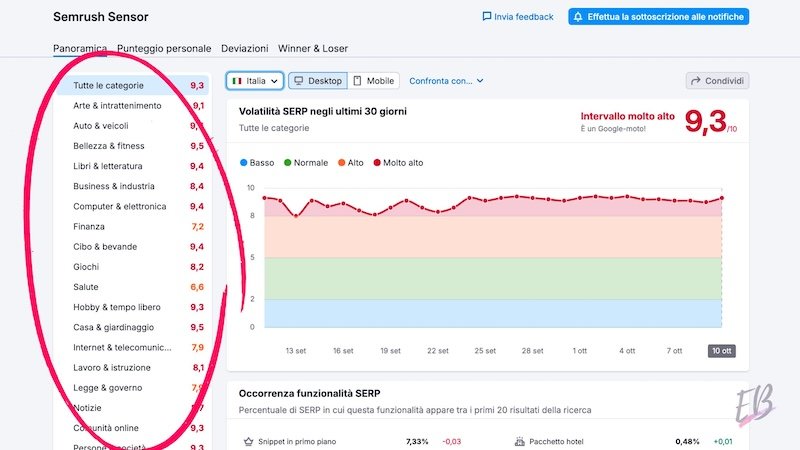The image size is (800, 450).
Task: Click the Intervallo molto alto label
Action: (x=628, y=116)
